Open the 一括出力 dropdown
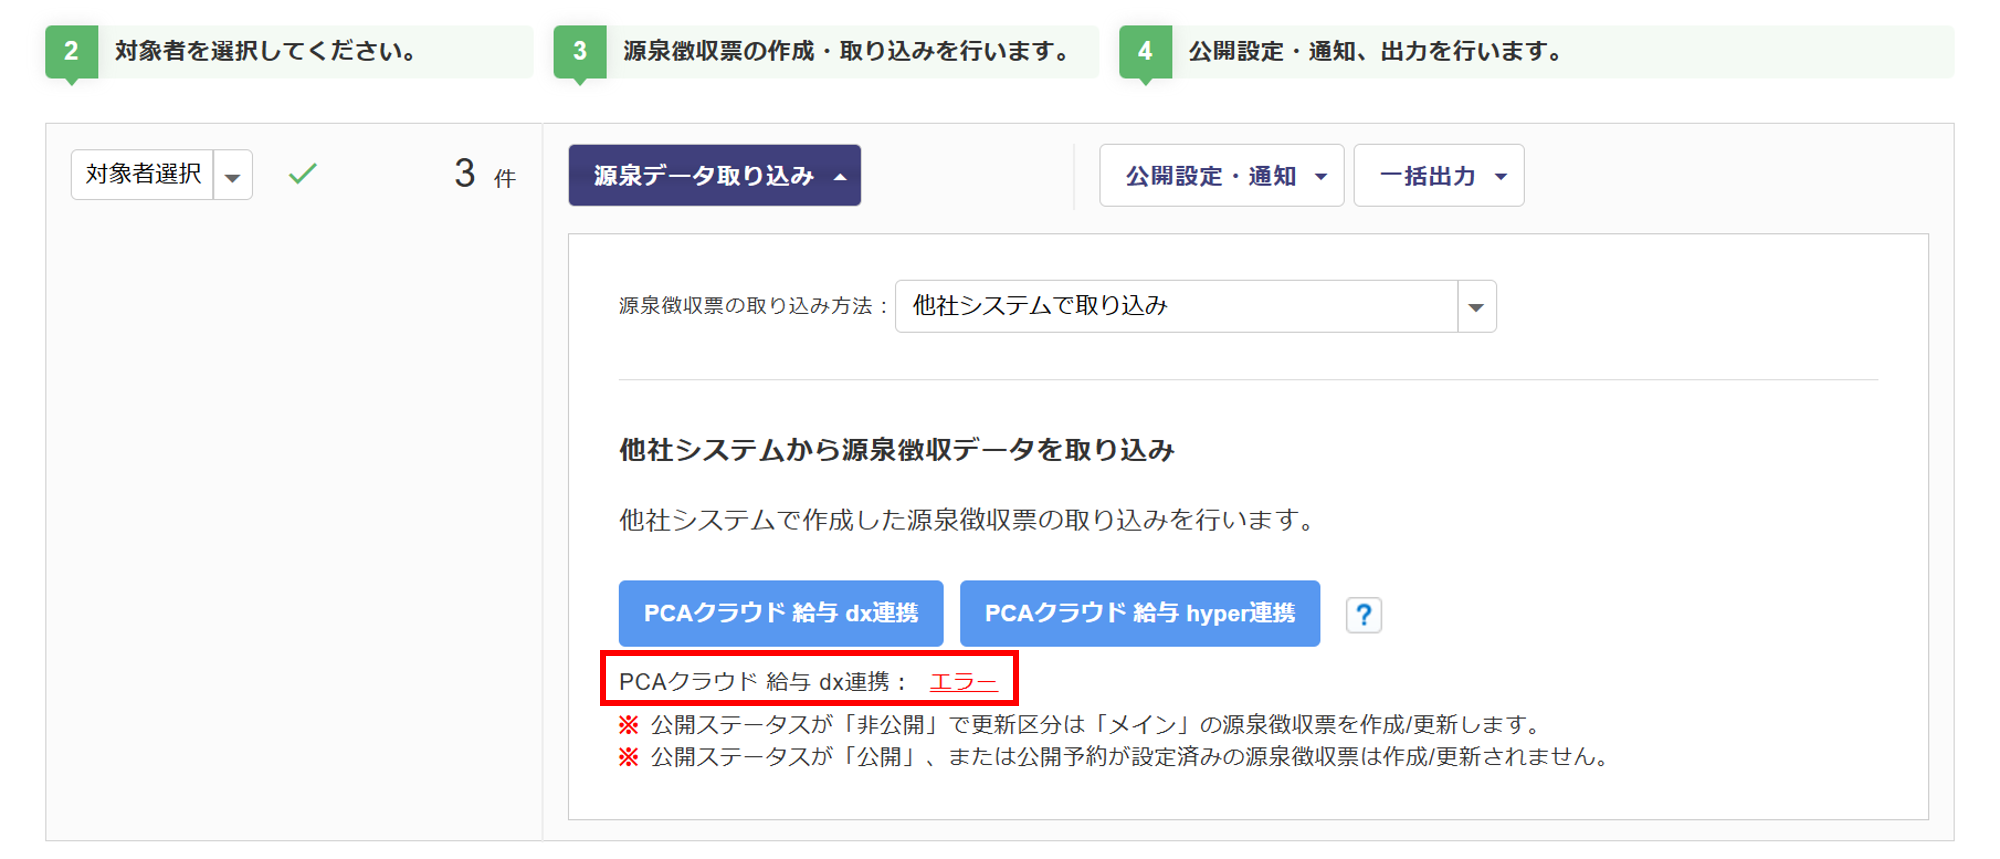 [1439, 176]
